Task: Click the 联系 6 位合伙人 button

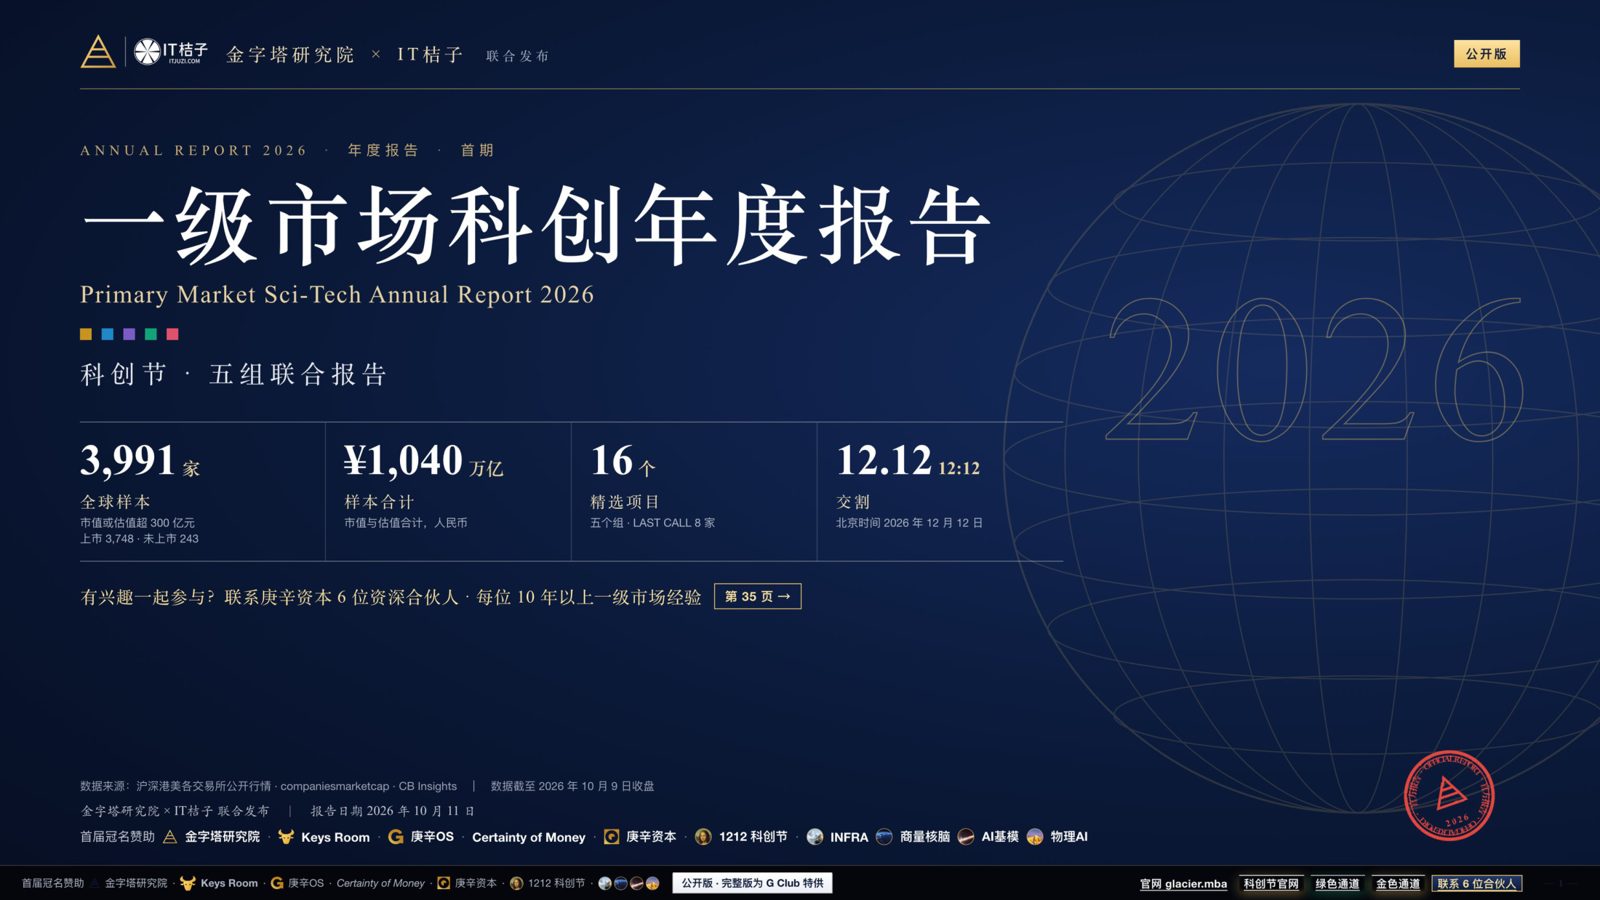Action: pyautogui.click(x=1477, y=884)
